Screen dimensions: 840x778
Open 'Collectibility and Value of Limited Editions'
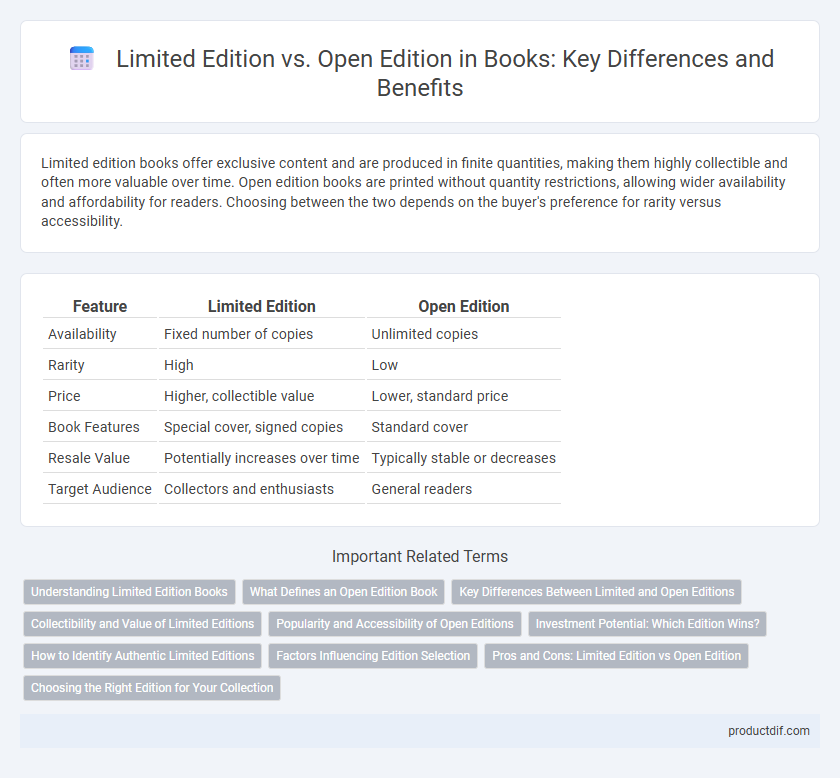[142, 624]
